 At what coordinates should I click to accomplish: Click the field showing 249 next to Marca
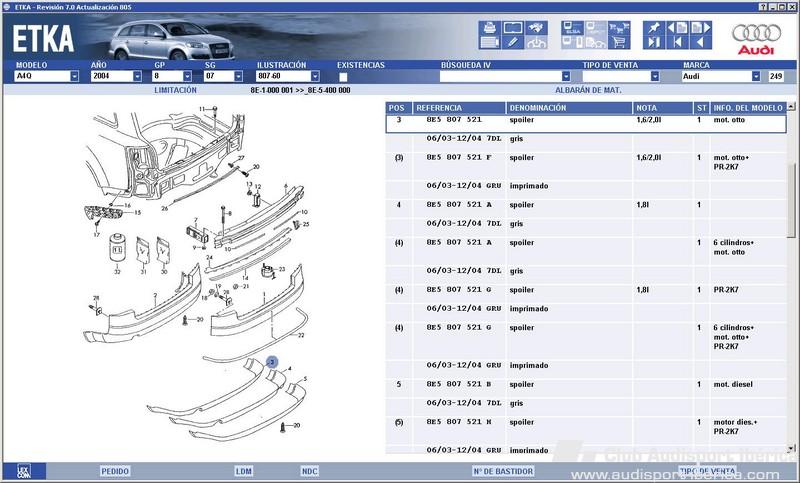[x=776, y=77]
